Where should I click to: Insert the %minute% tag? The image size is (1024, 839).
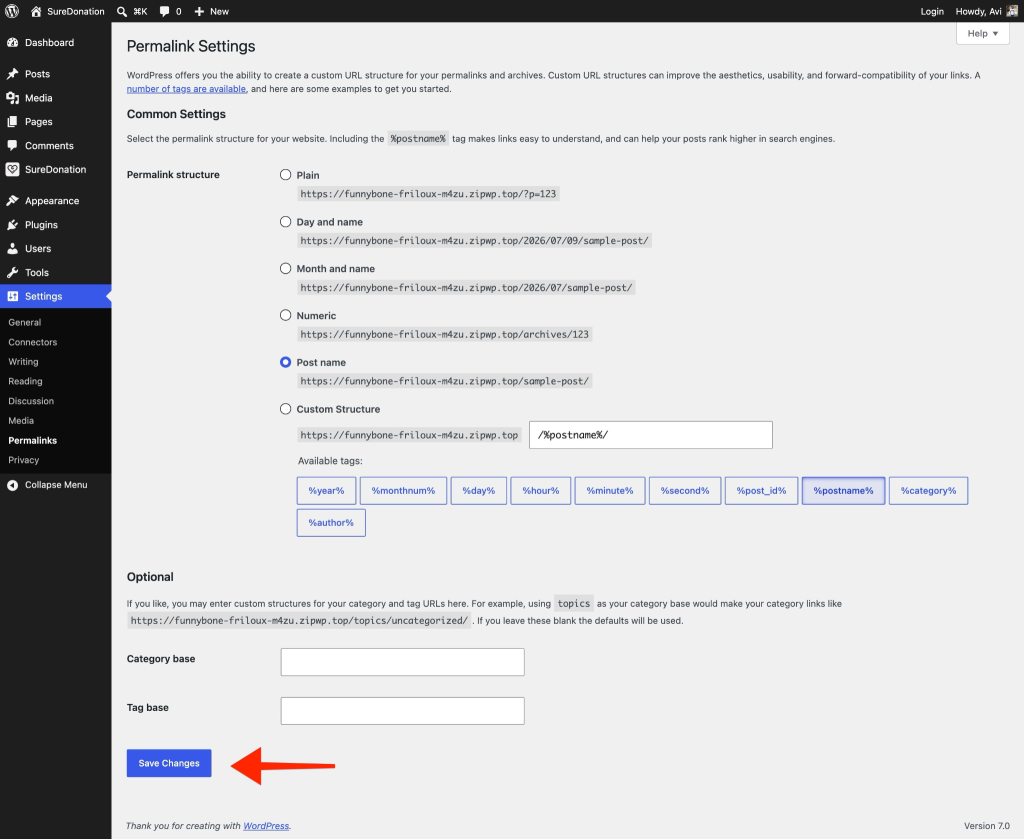[610, 490]
